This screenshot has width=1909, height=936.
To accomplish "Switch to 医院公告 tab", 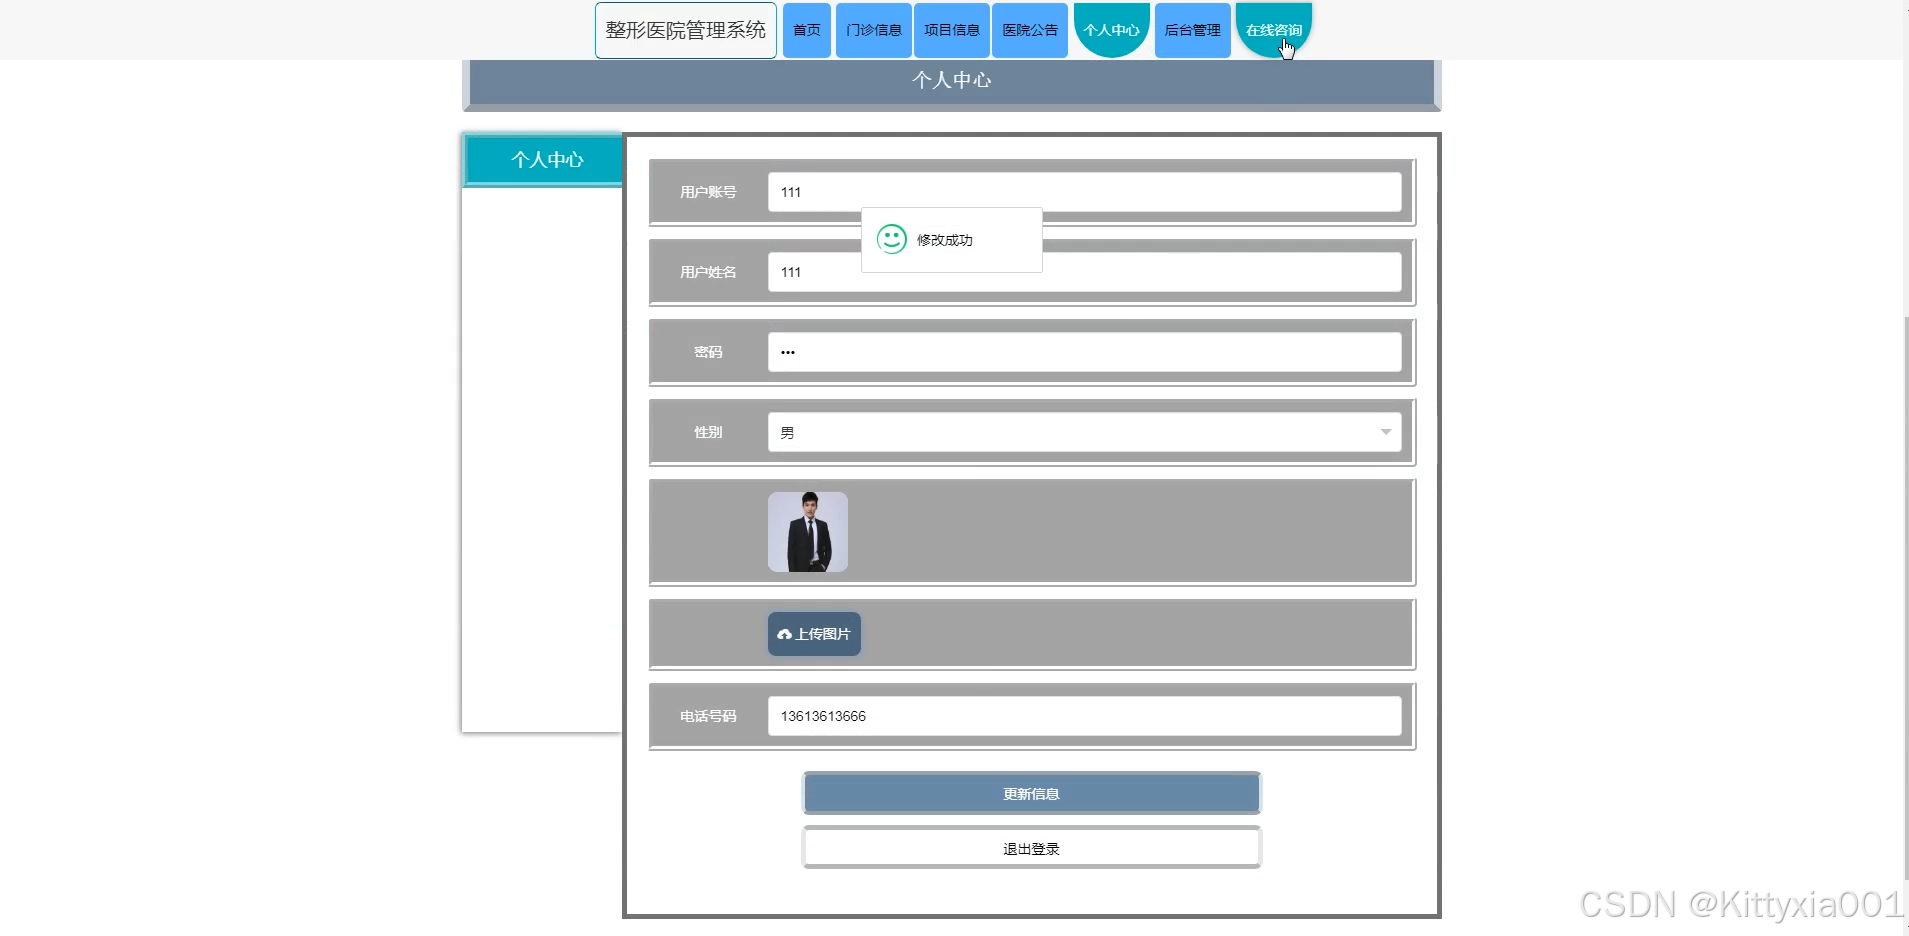I will tap(1030, 30).
